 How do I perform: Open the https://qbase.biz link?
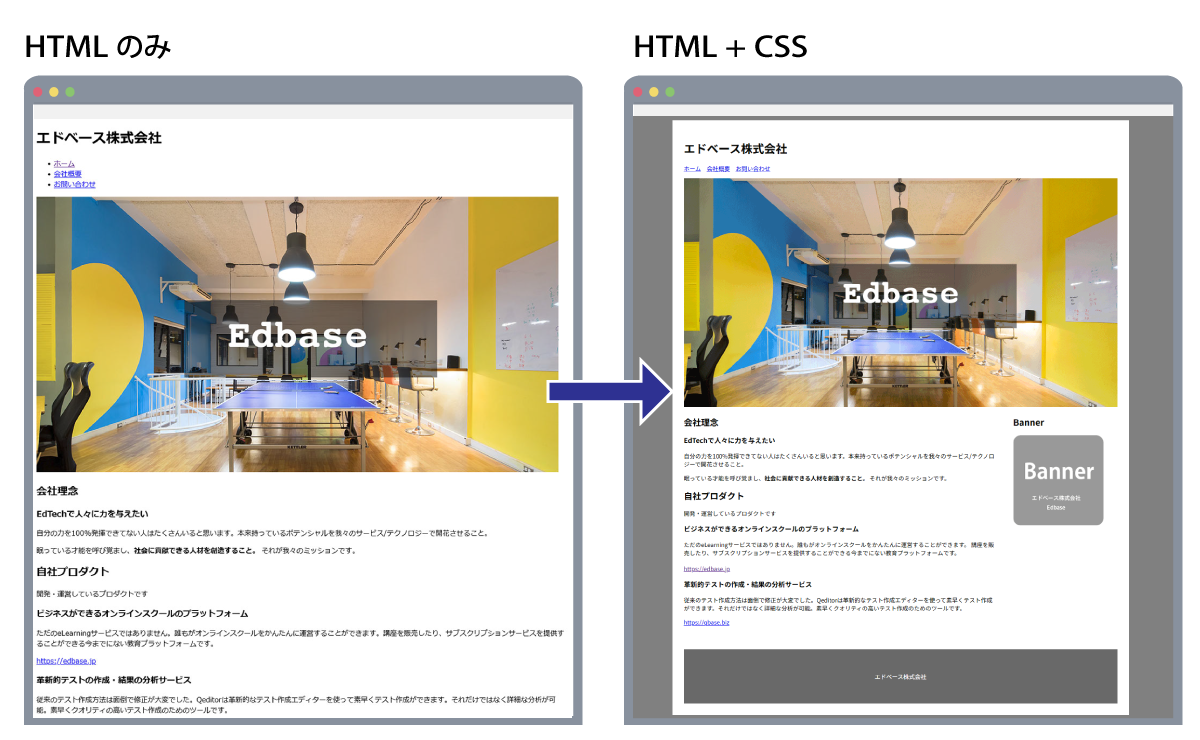point(706,622)
